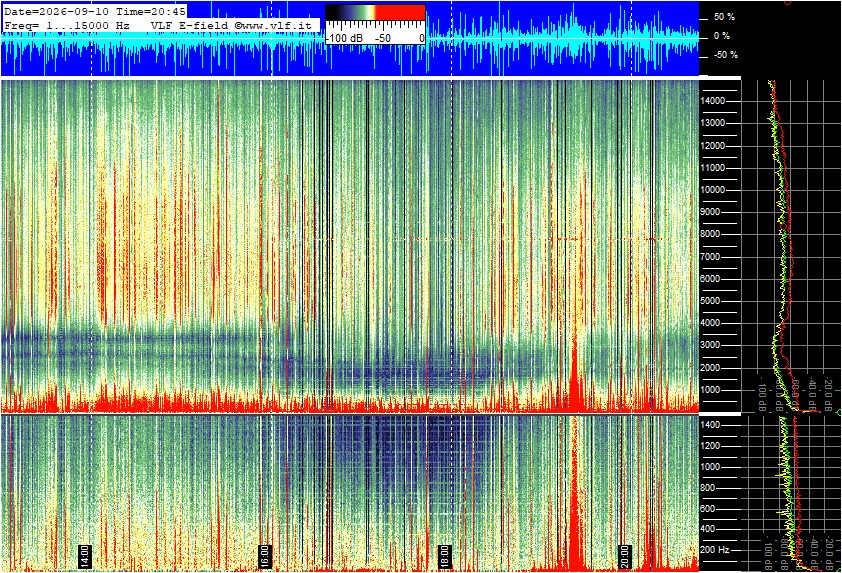
Task: Click the 1400 label on lower scale
Action: [x=710, y=425]
